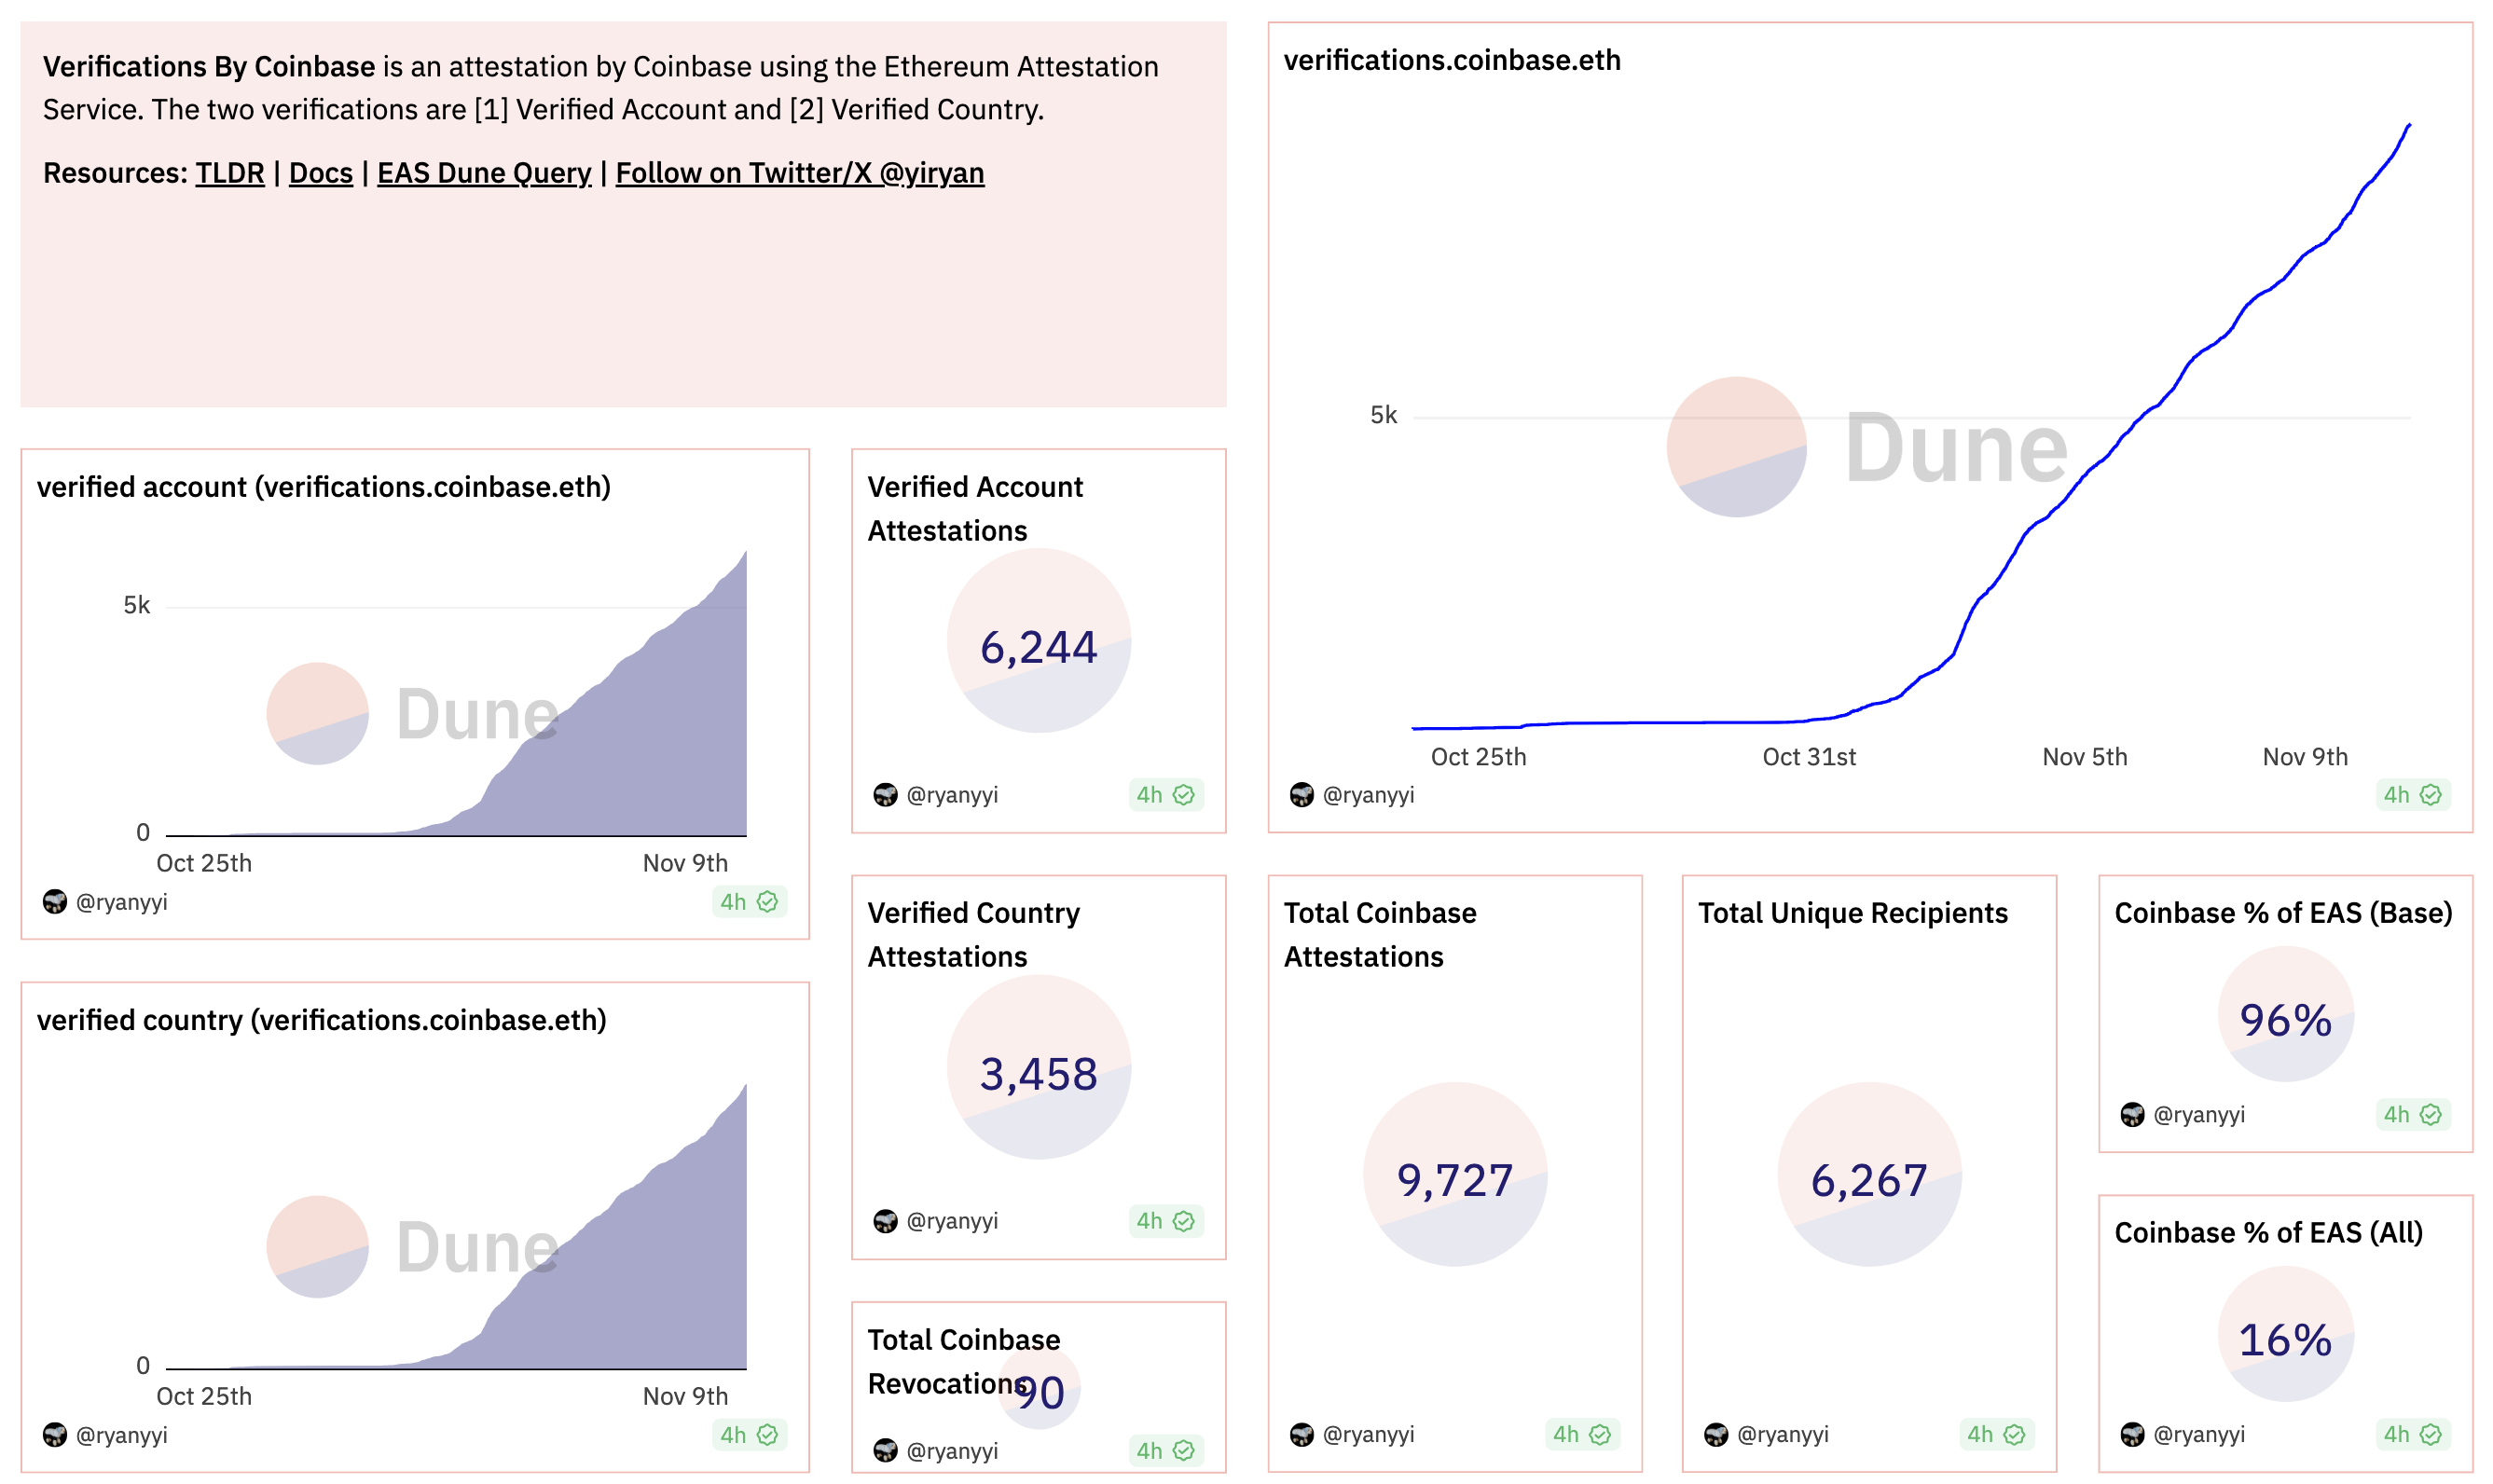Click @ryanyyi avatar in verified country chart
2493x1484 pixels.
click(55, 1434)
